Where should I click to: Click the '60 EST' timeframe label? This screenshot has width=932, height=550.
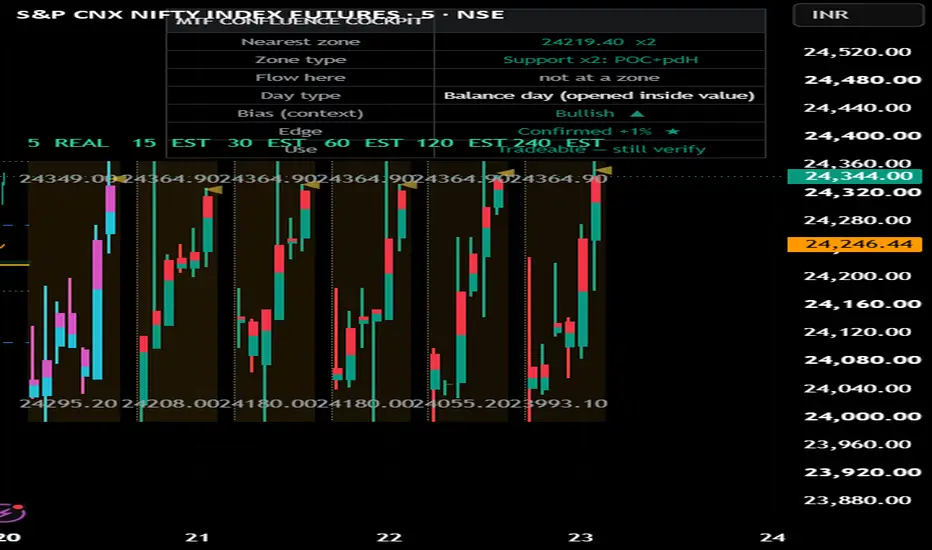point(362,143)
